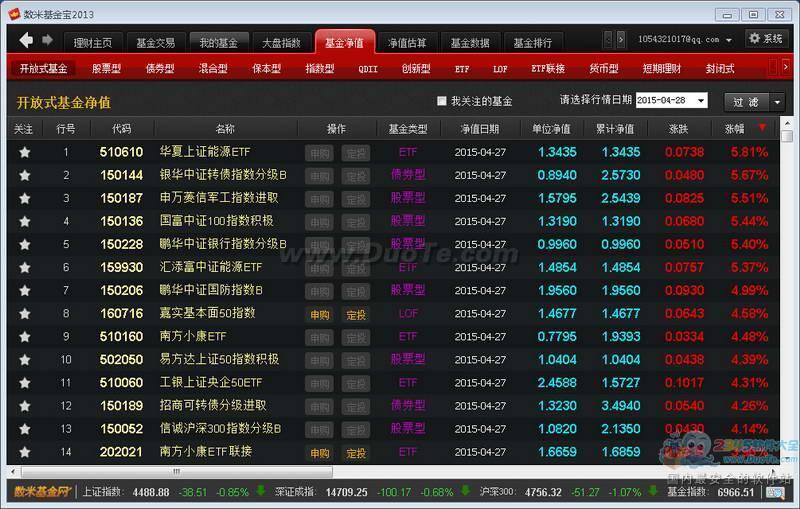Click the forward navigation arrow

47,40
